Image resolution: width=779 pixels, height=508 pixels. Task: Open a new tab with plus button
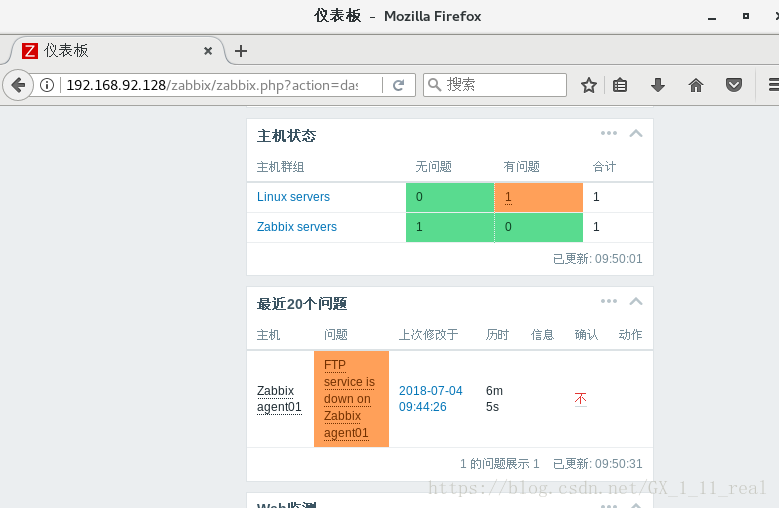click(241, 51)
